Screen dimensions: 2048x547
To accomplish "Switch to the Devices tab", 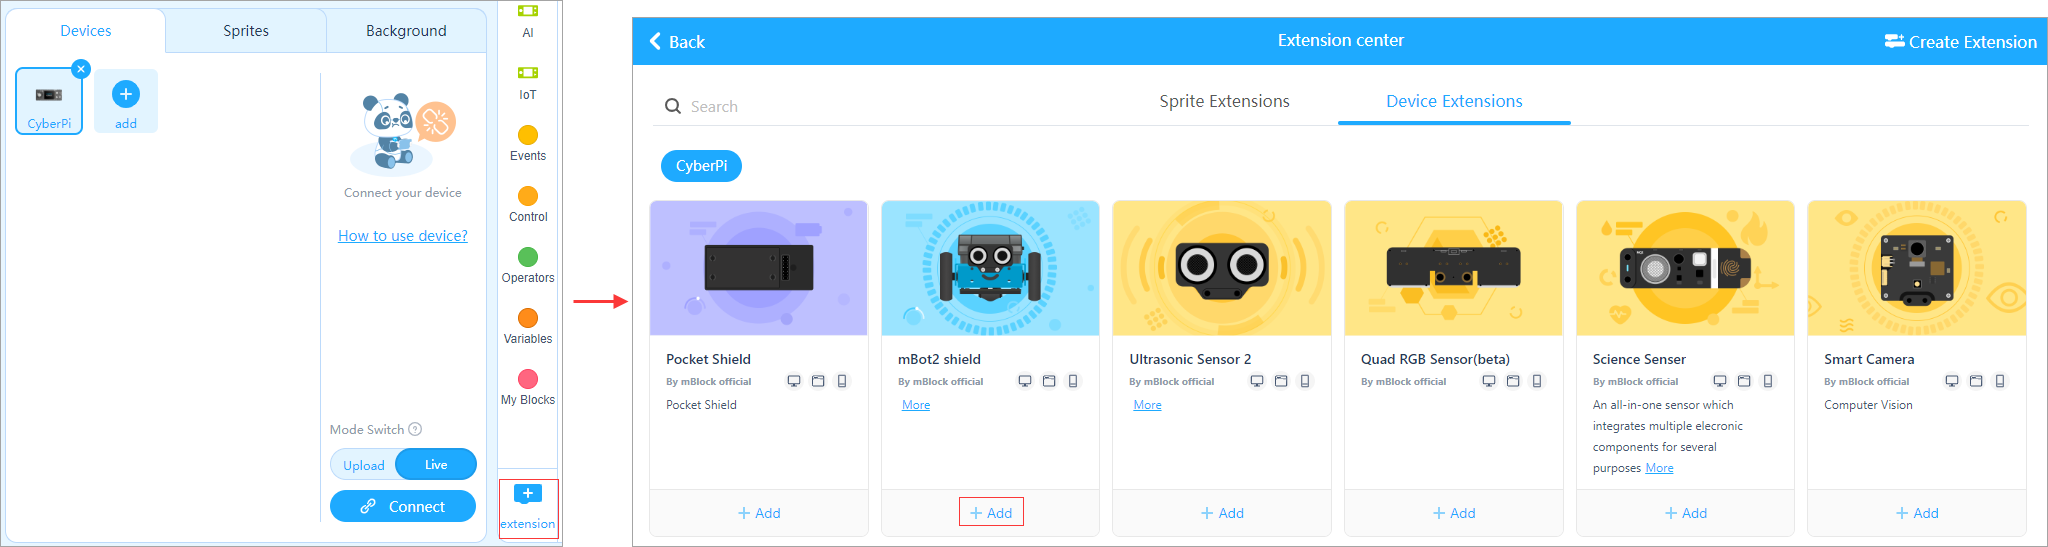I will pyautogui.click(x=86, y=31).
